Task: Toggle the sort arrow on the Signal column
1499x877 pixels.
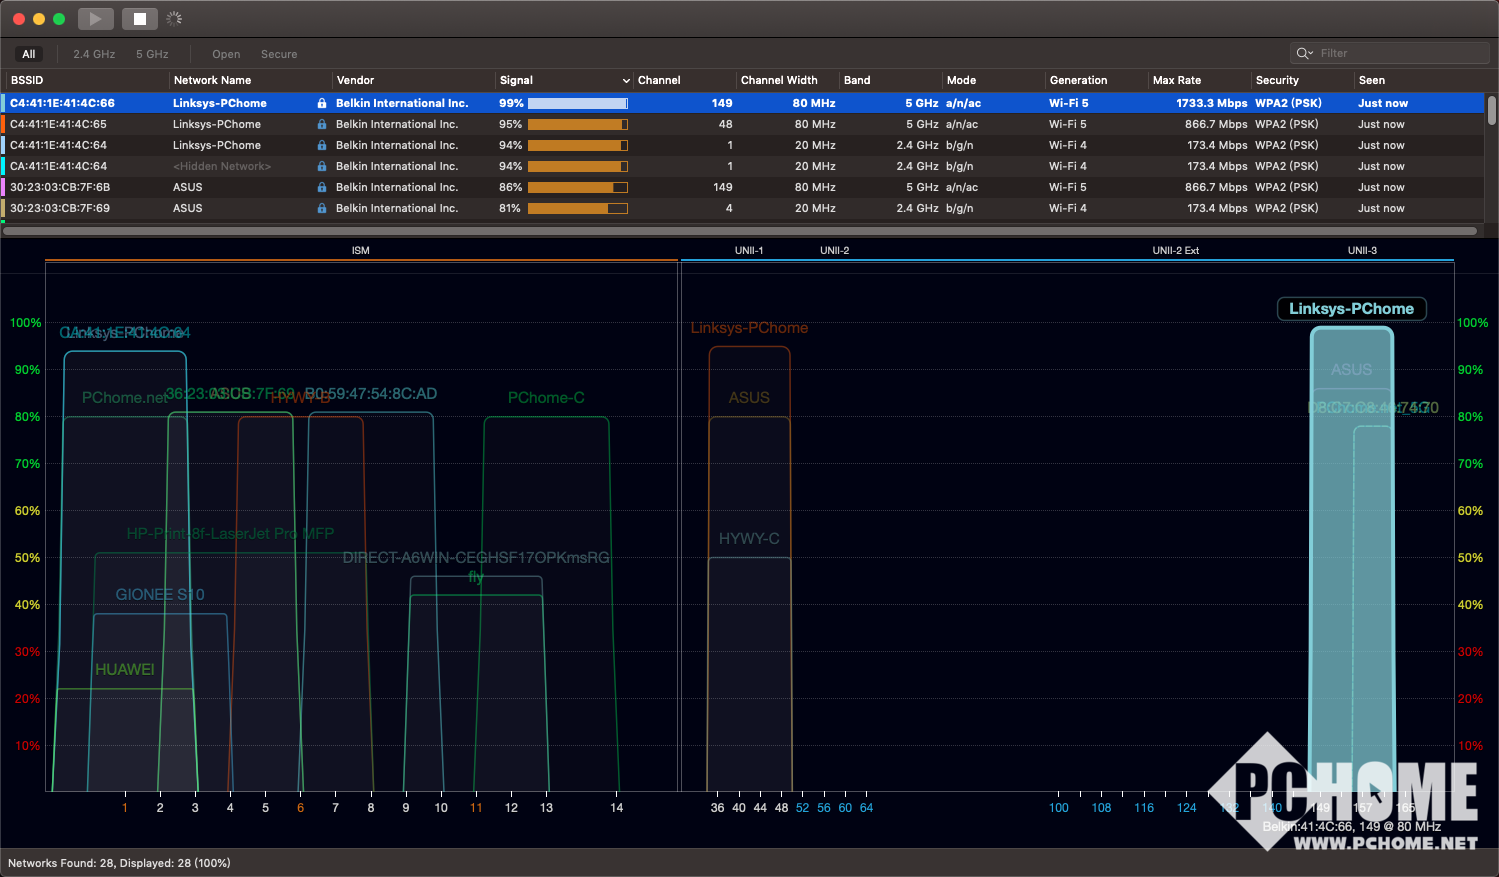Action: (x=626, y=81)
